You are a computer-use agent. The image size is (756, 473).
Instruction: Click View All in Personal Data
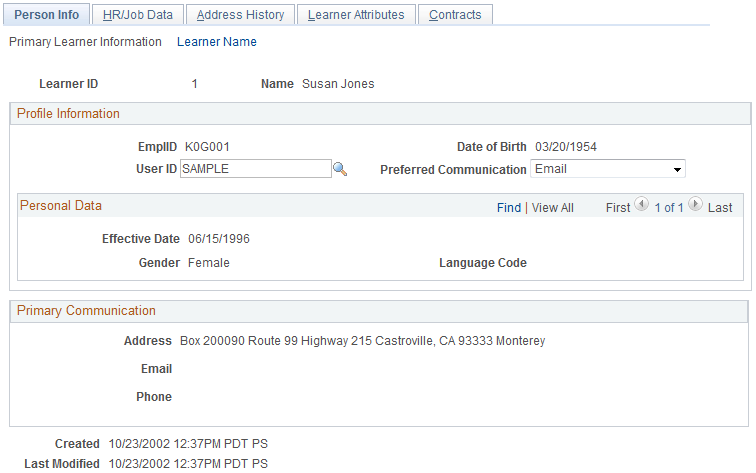pos(553,208)
